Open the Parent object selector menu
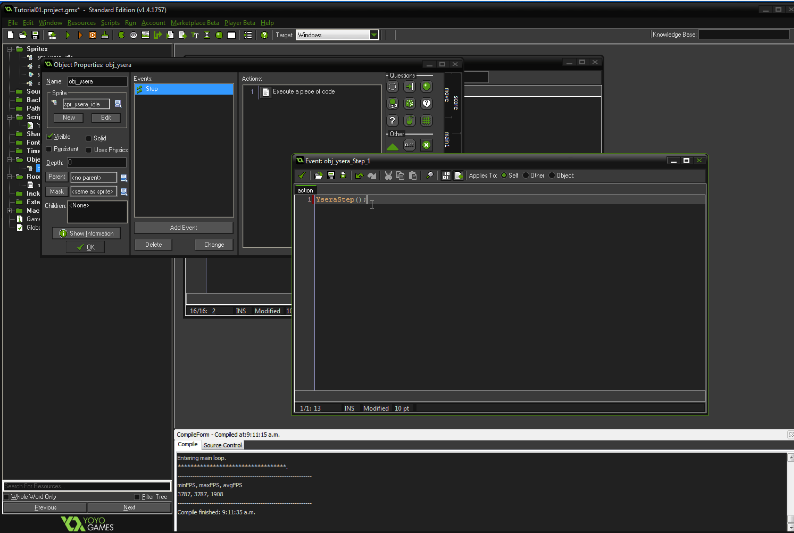 (124, 177)
